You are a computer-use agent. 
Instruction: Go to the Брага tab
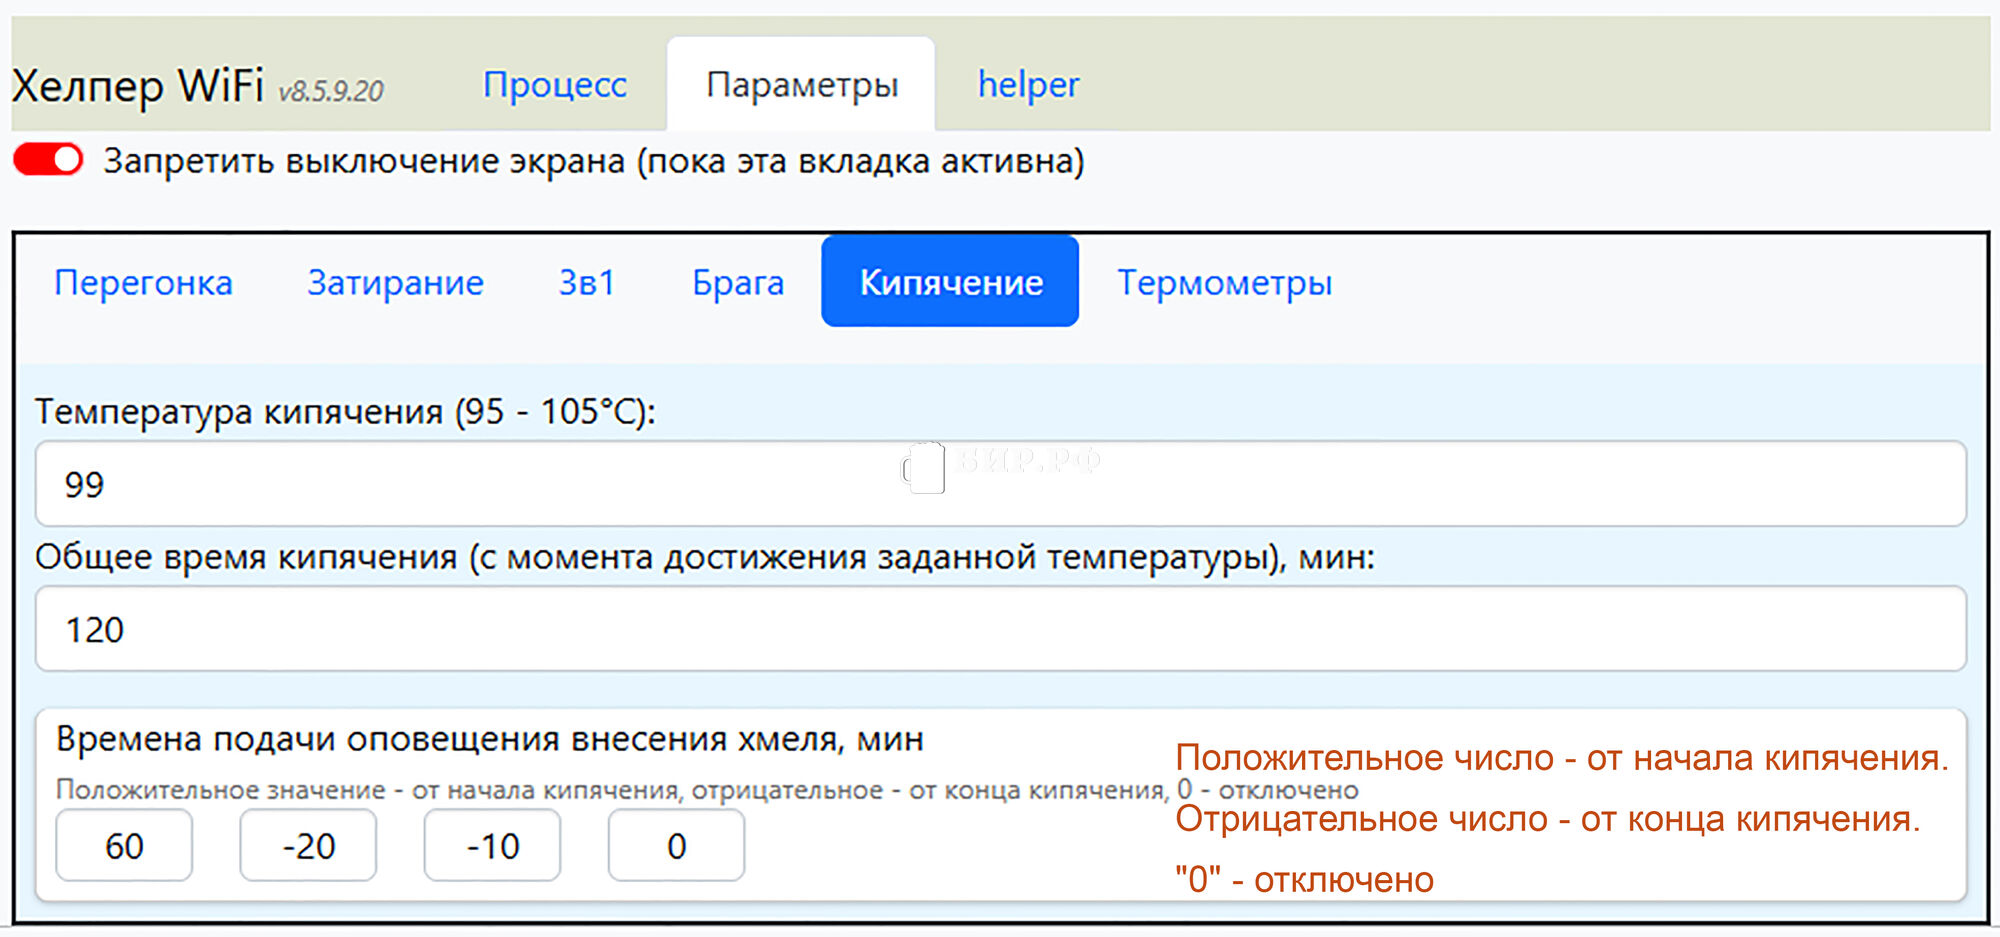[x=738, y=283]
